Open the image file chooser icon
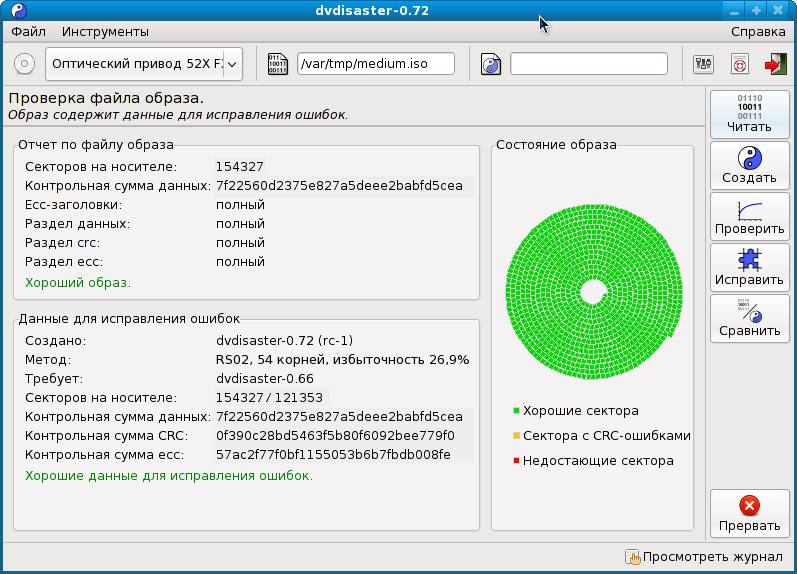 pyautogui.click(x=278, y=64)
